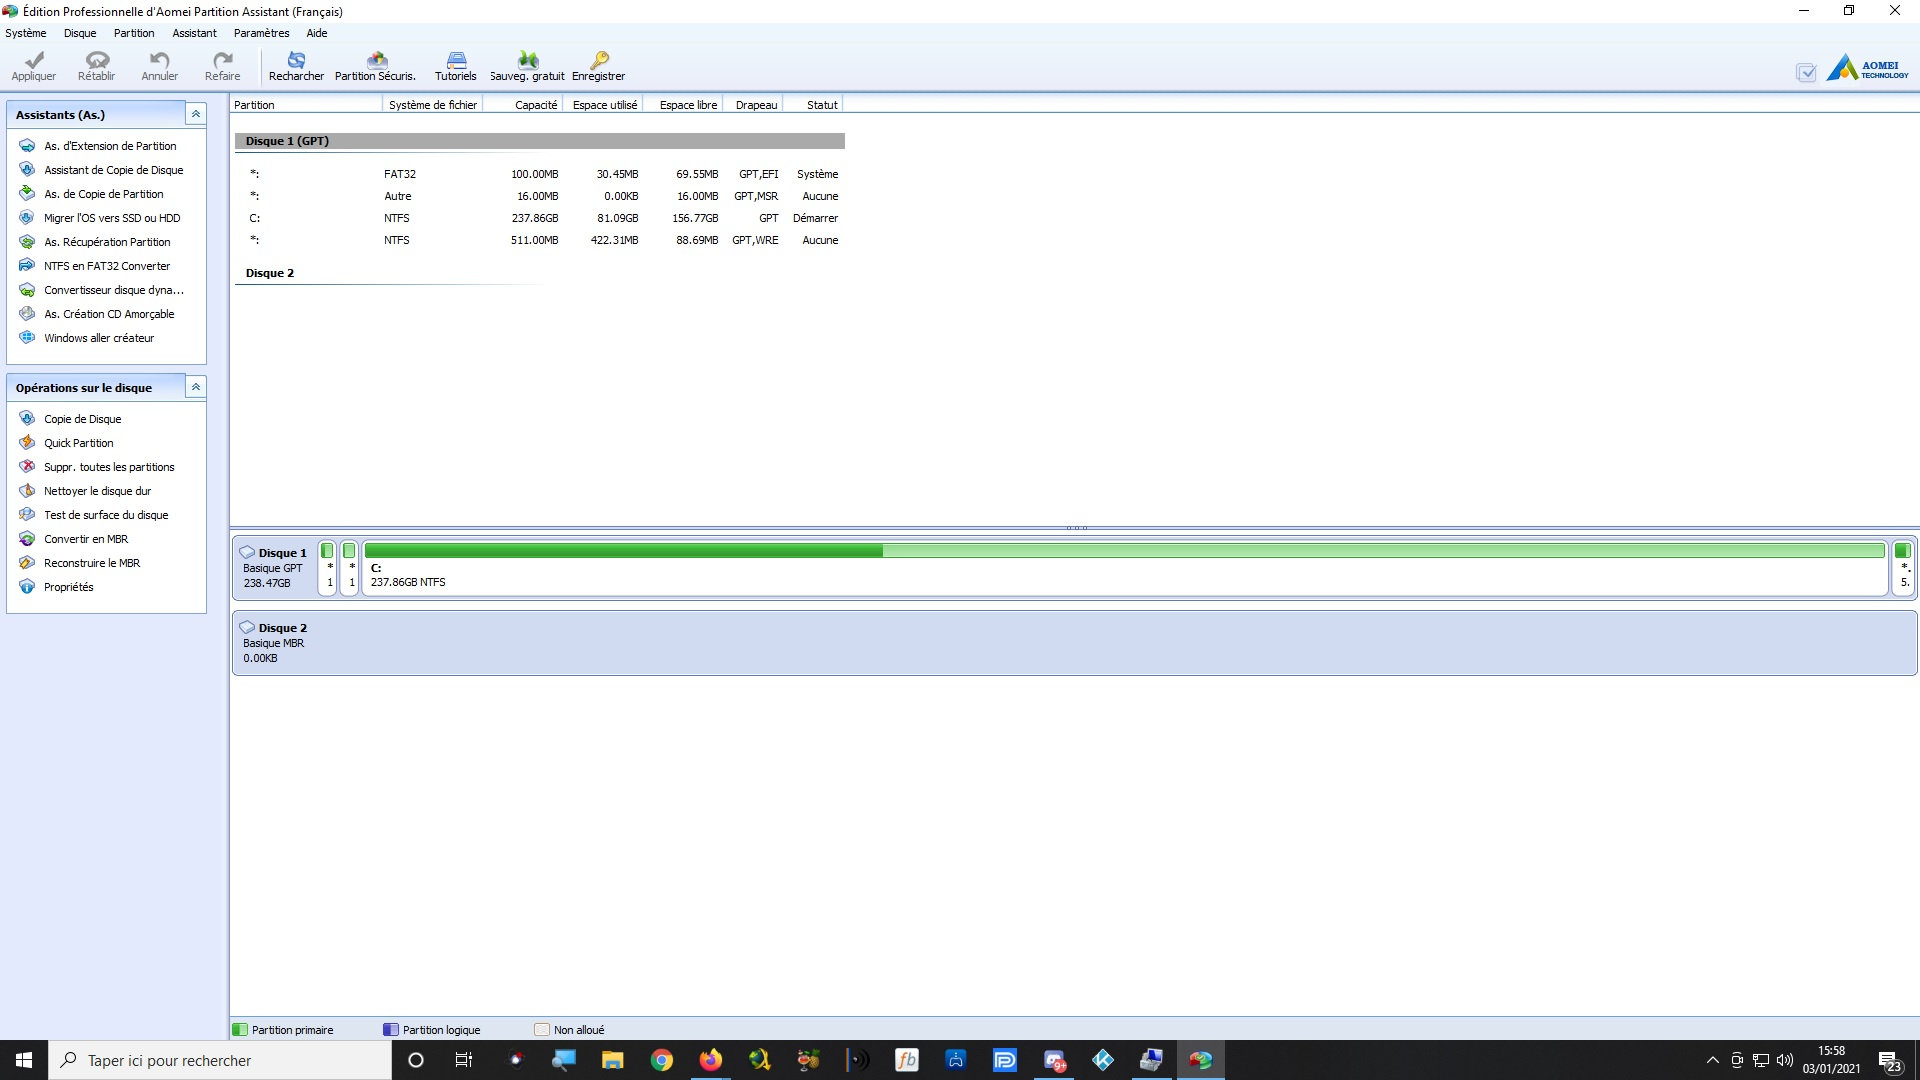The image size is (1920, 1080).
Task: Toggle the checkbox icon beside AOMEI logo
Action: pos(1806,73)
